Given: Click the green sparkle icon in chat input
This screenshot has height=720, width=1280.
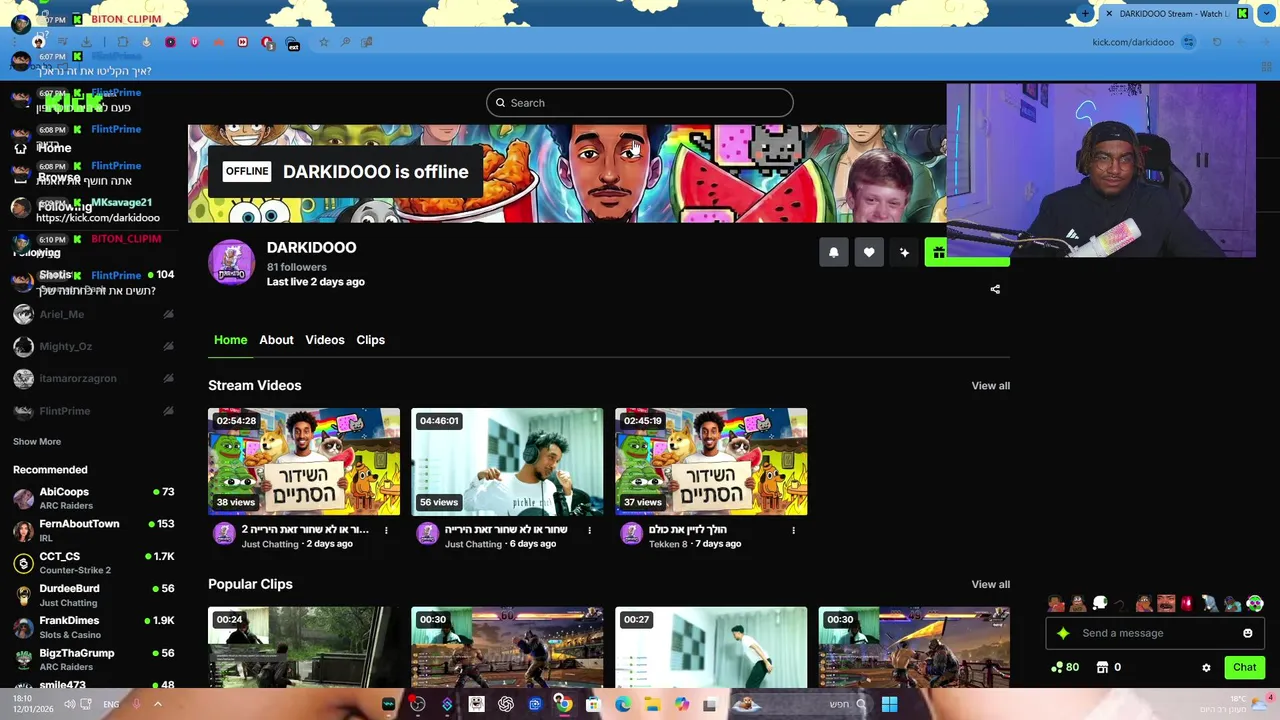Looking at the screenshot, I should [1063, 633].
